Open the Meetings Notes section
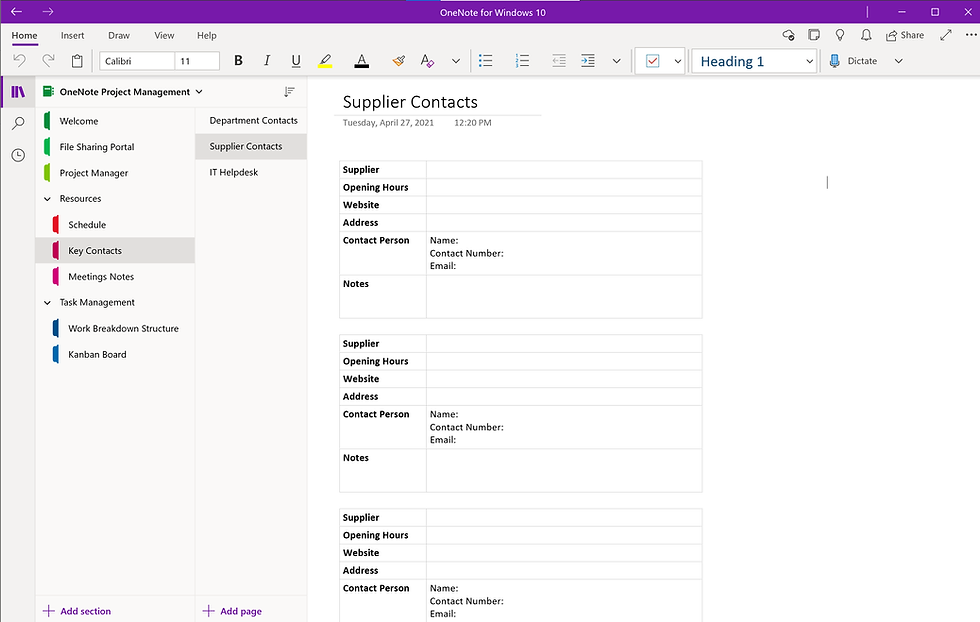Image resolution: width=980 pixels, height=622 pixels. [115, 276]
